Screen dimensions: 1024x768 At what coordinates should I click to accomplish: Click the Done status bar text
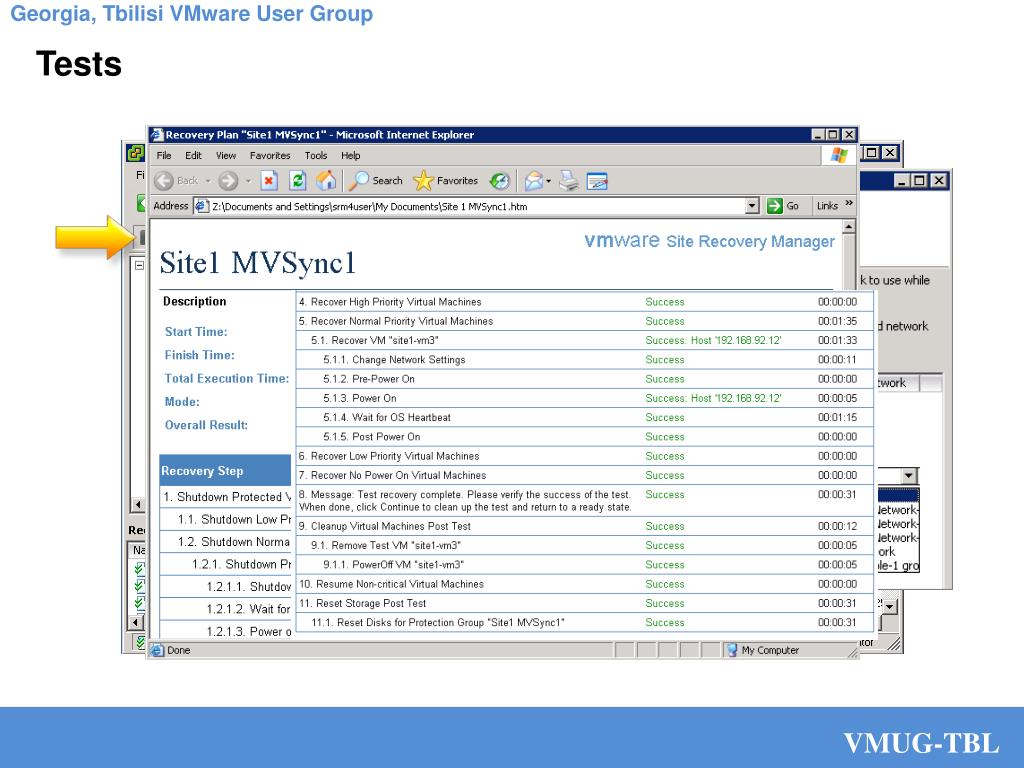click(178, 650)
